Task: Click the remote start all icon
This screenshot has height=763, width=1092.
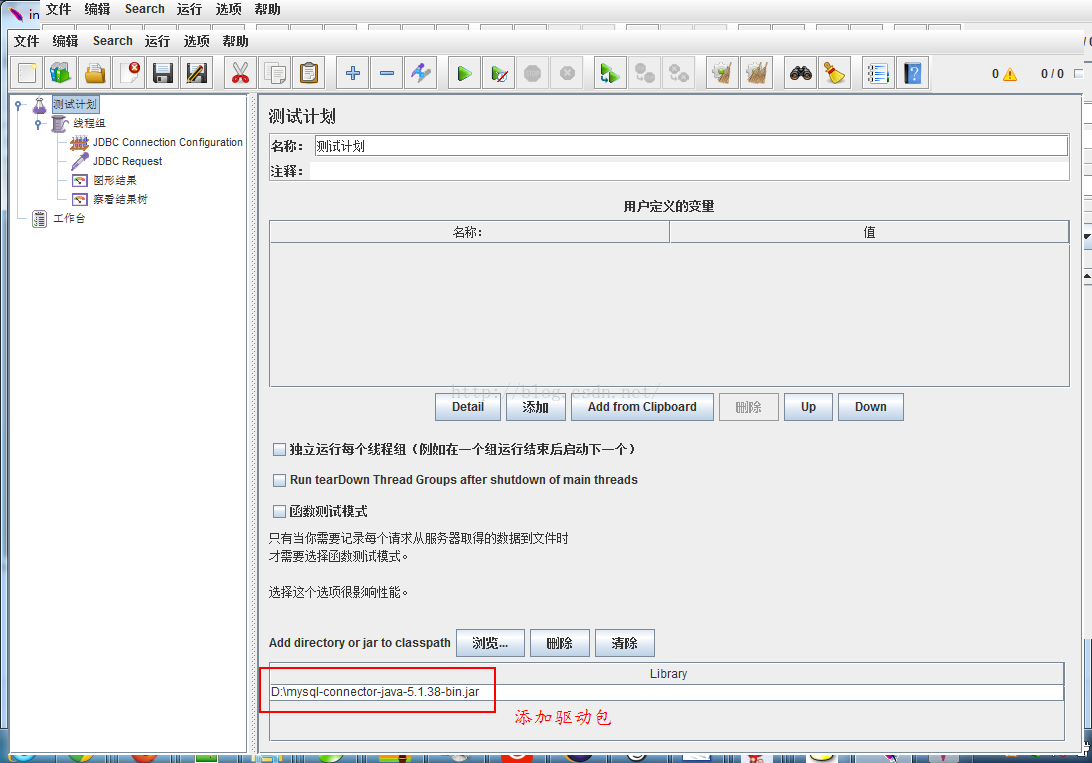Action: [609, 72]
